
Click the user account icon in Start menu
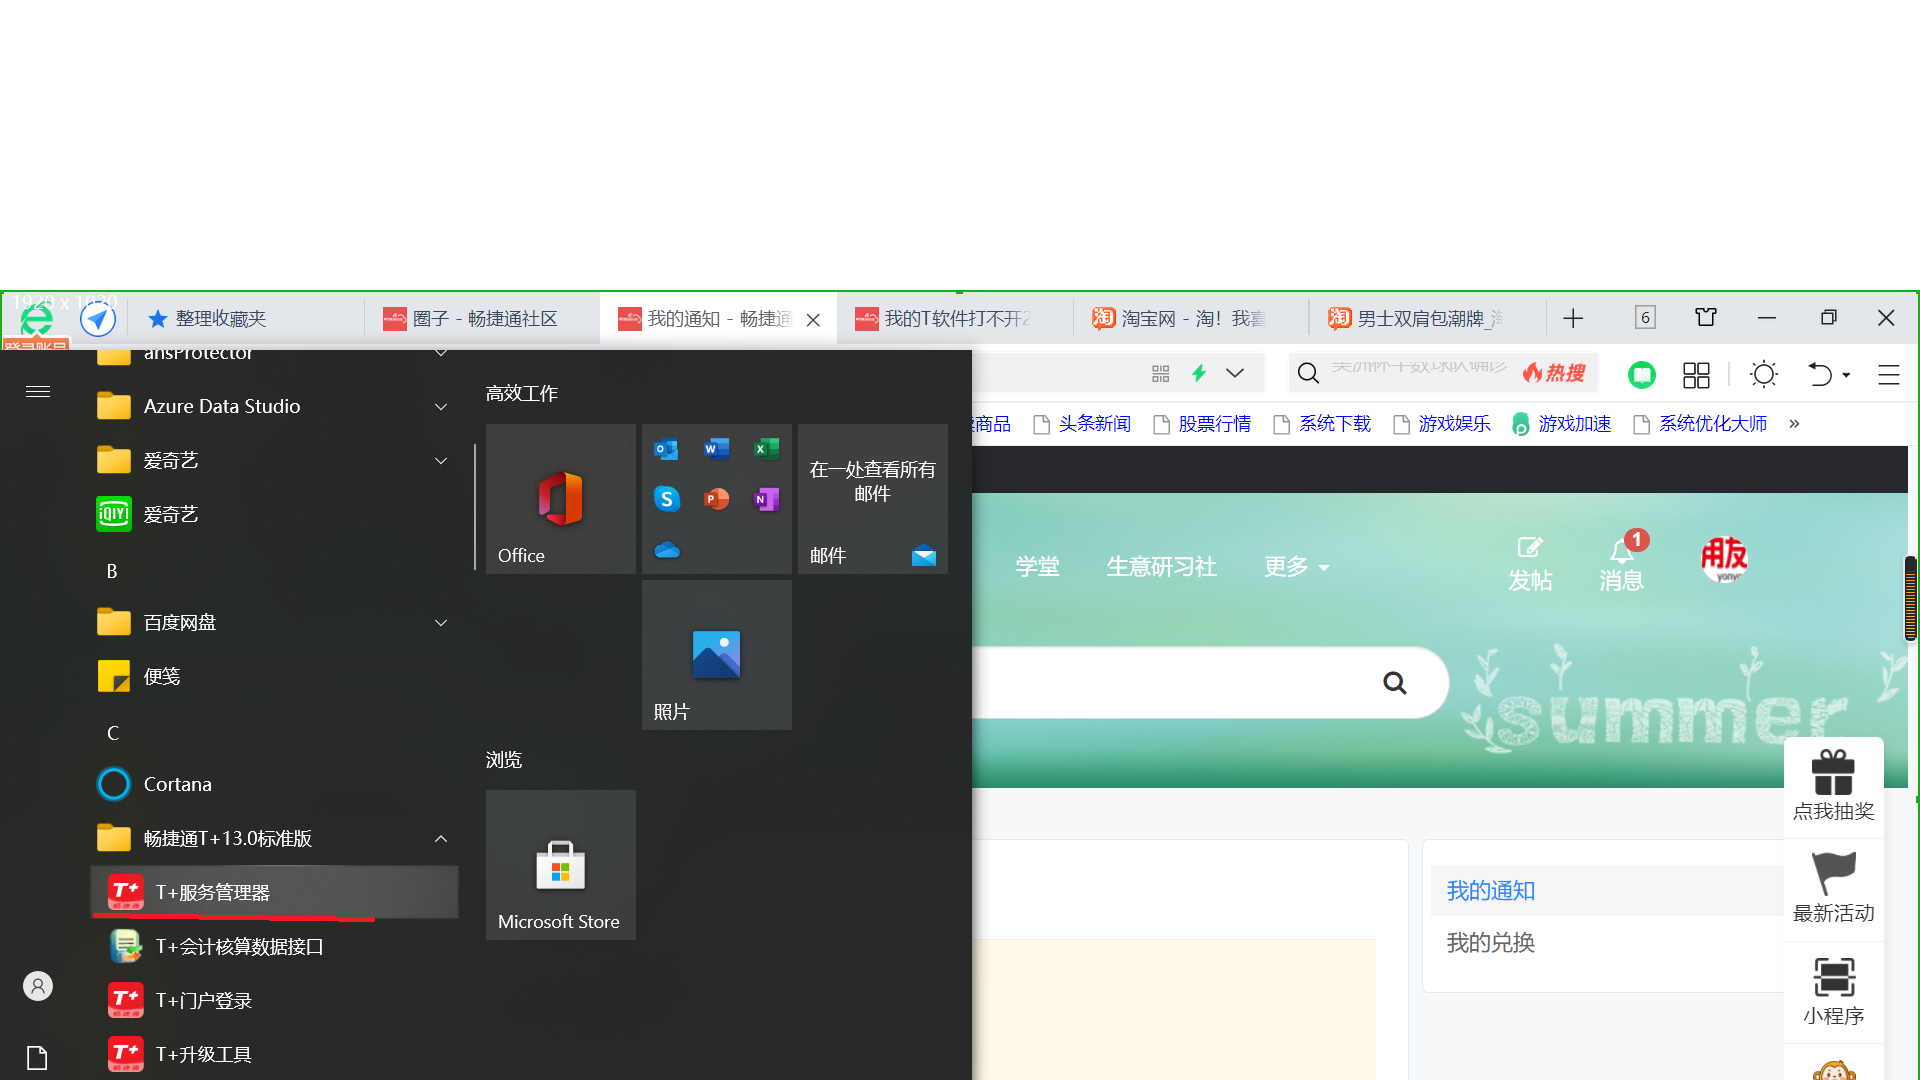[x=38, y=987]
